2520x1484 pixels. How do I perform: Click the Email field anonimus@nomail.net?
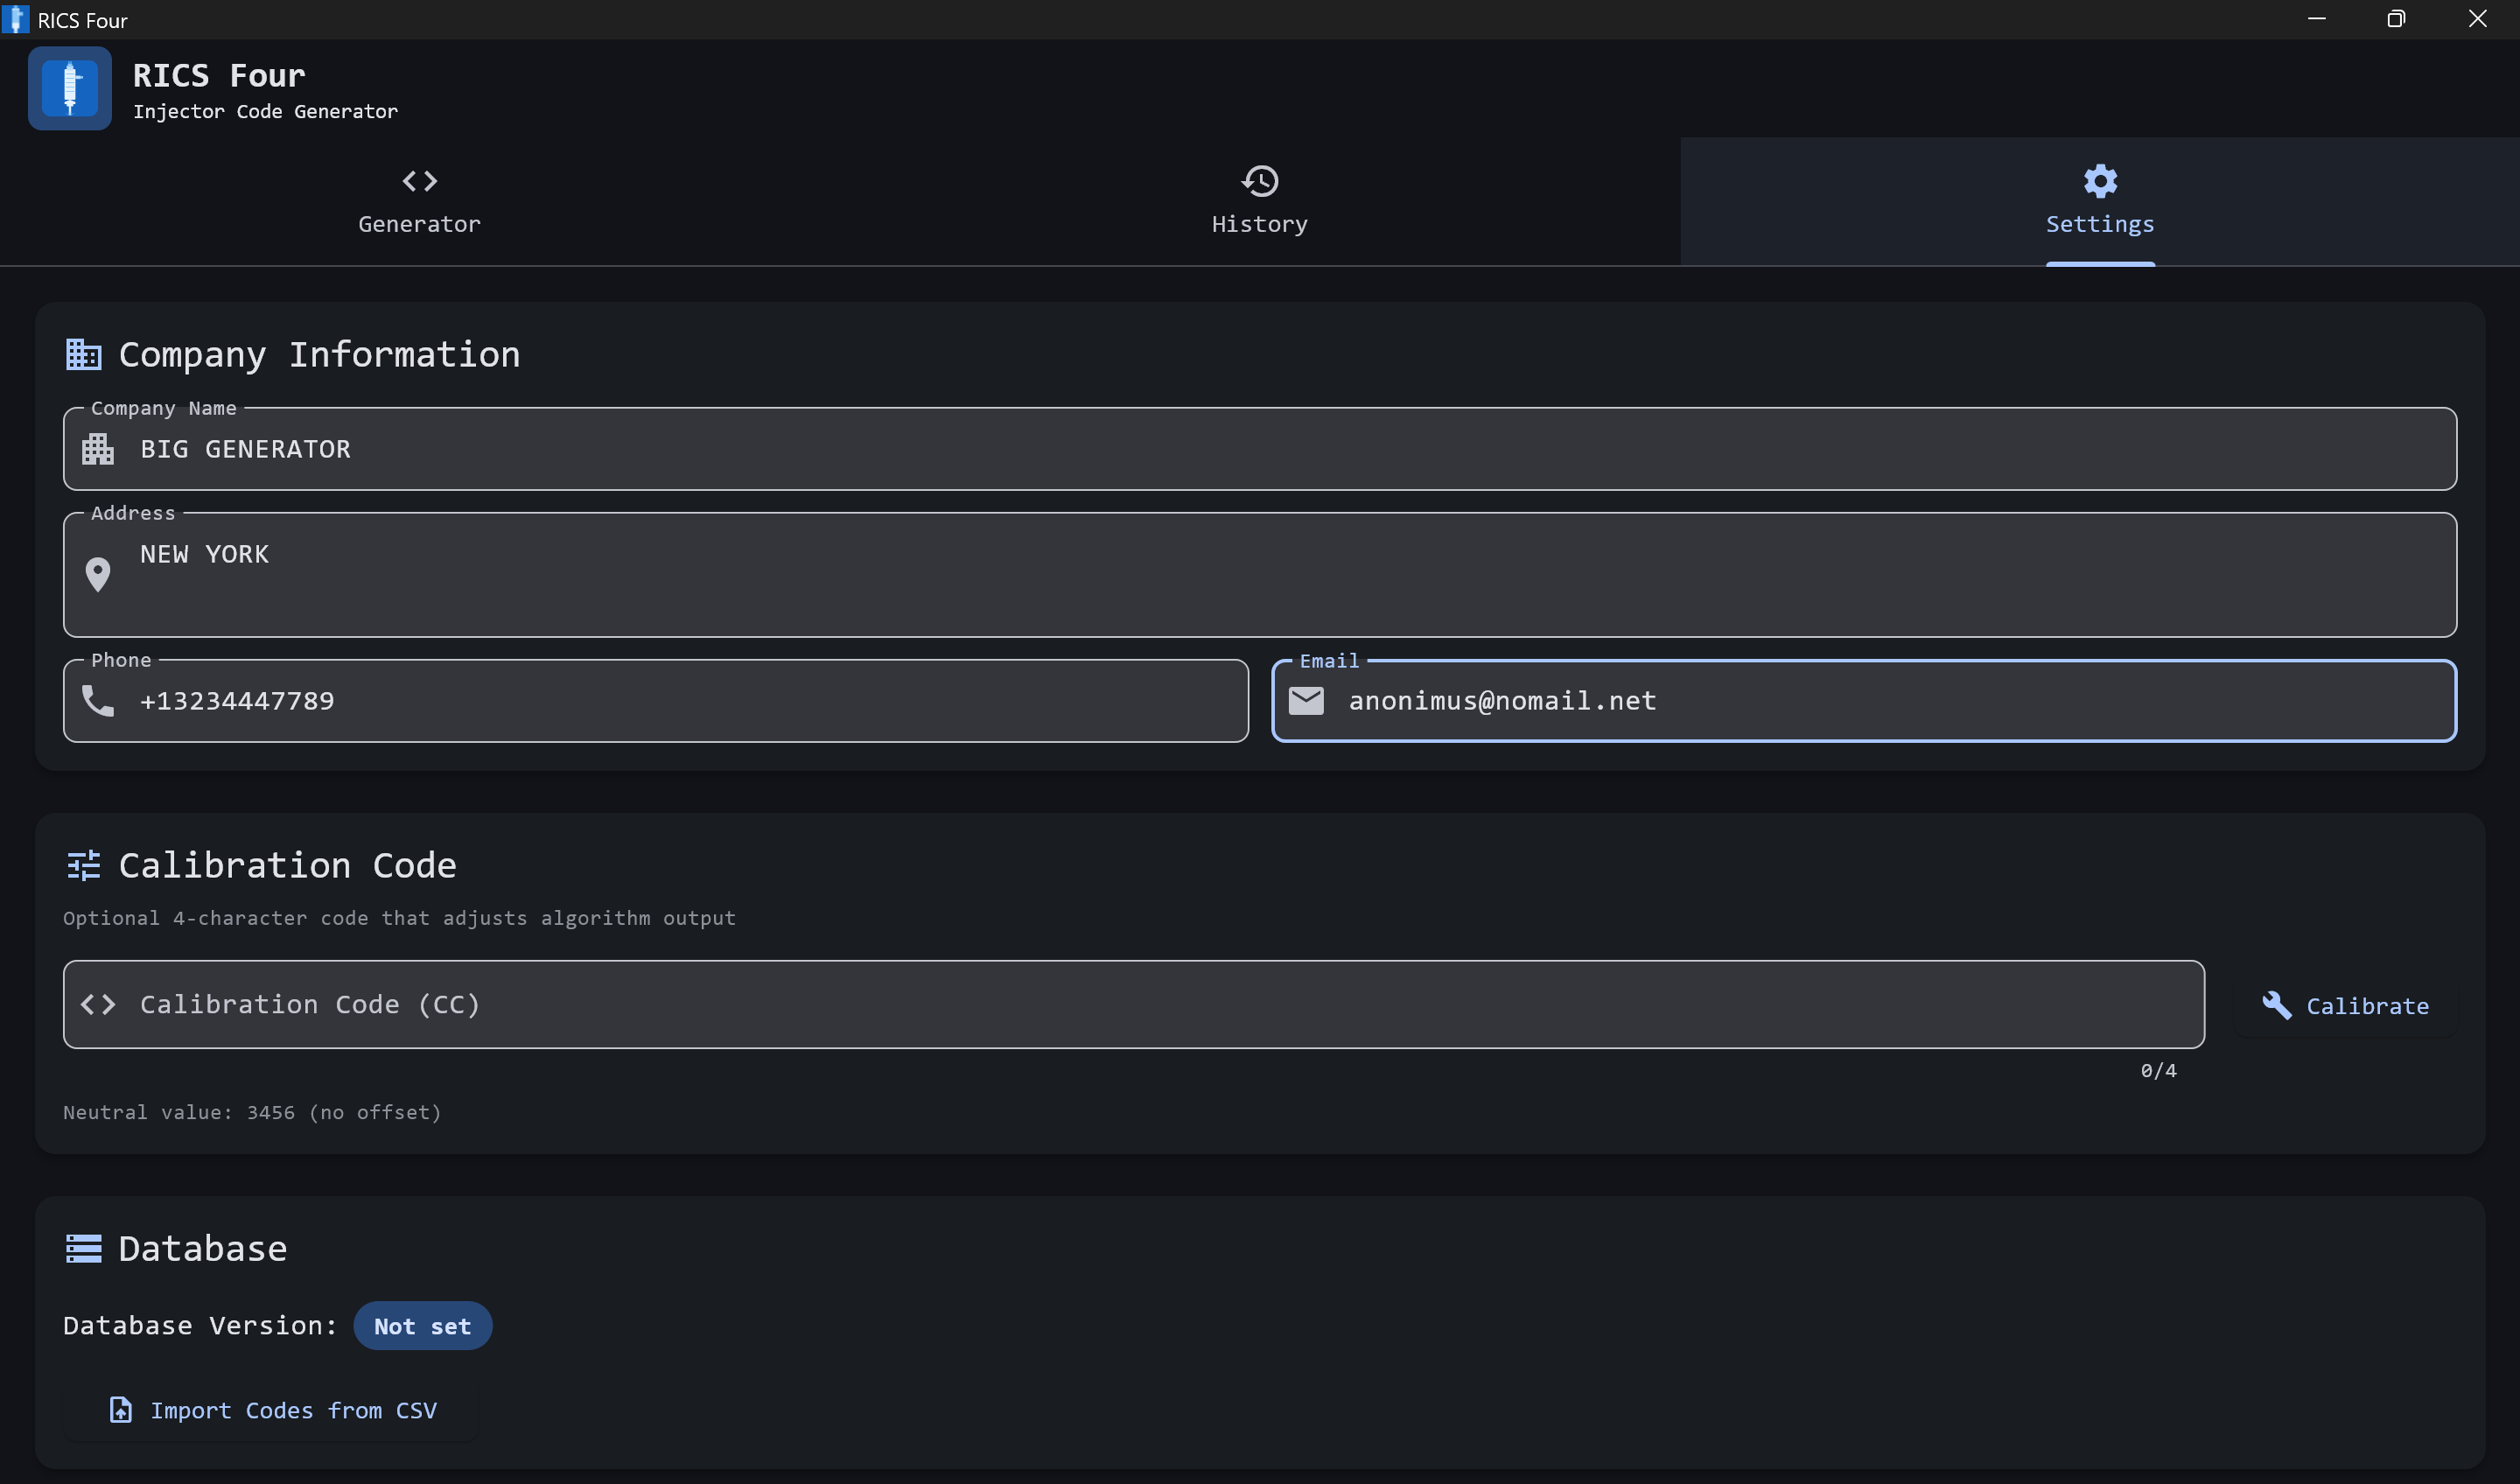(x=1864, y=701)
